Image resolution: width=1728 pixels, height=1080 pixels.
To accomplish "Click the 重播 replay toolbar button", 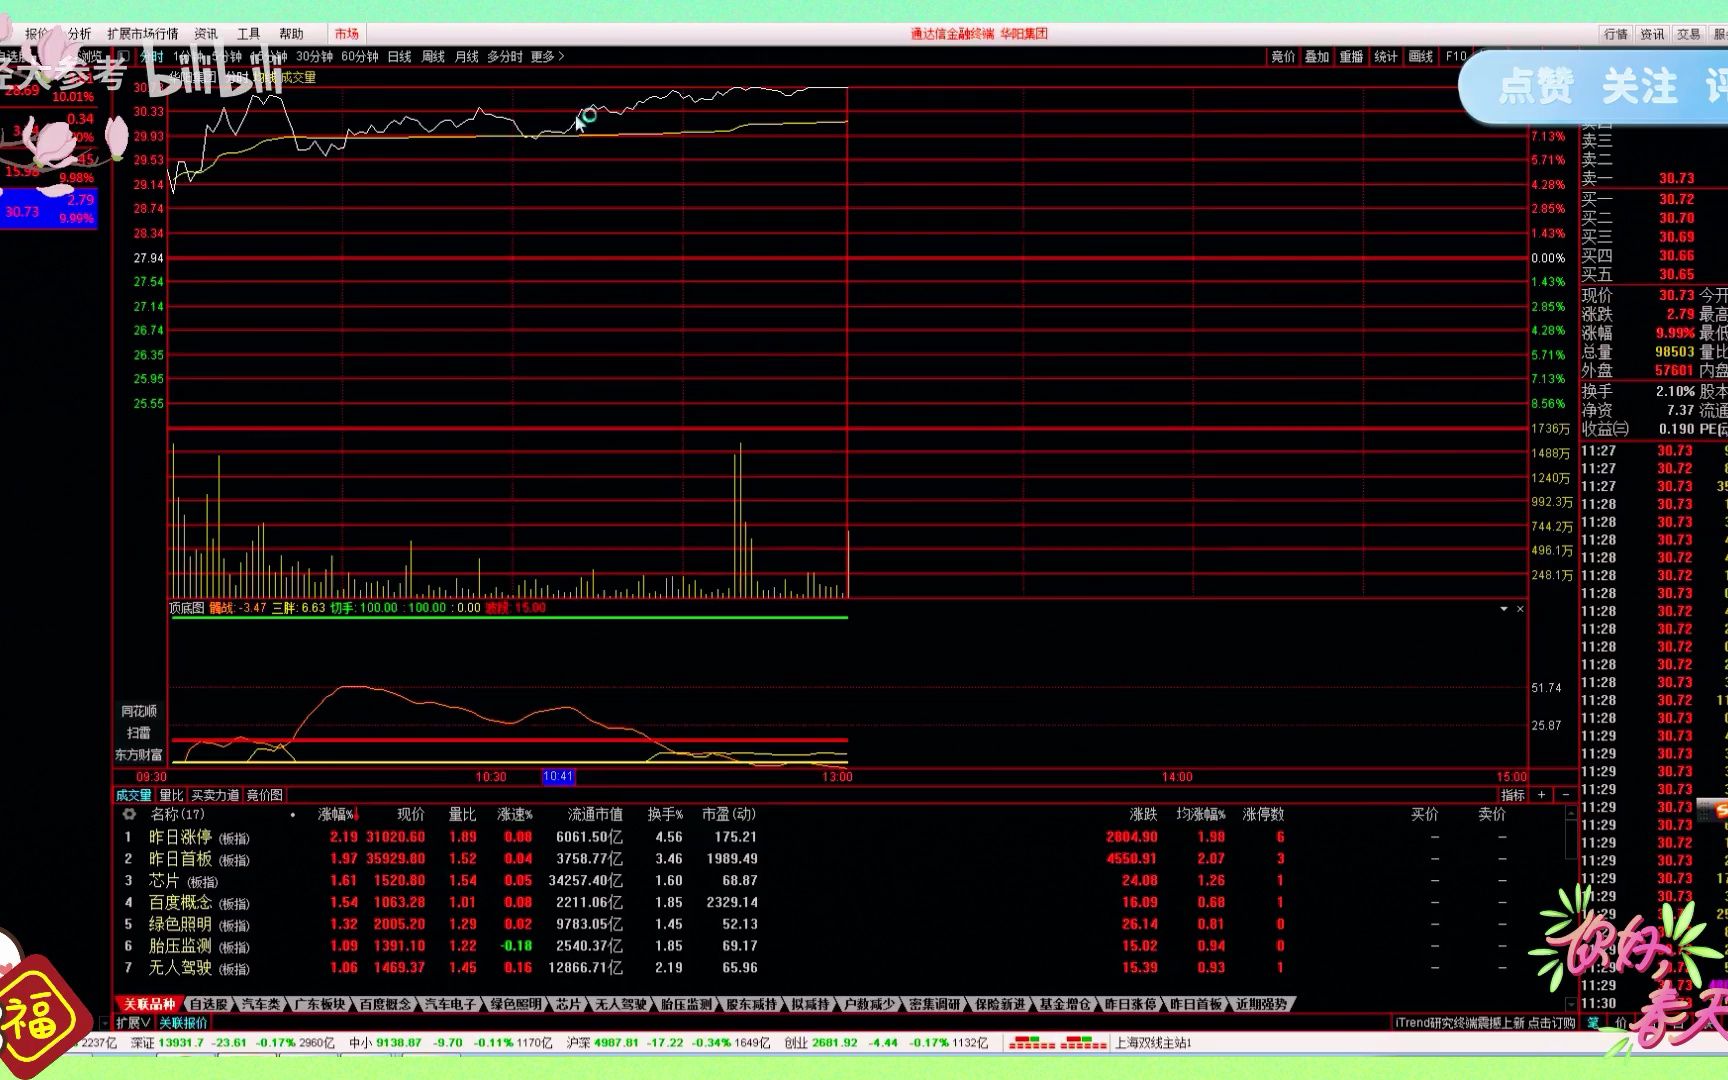I will pos(1351,57).
